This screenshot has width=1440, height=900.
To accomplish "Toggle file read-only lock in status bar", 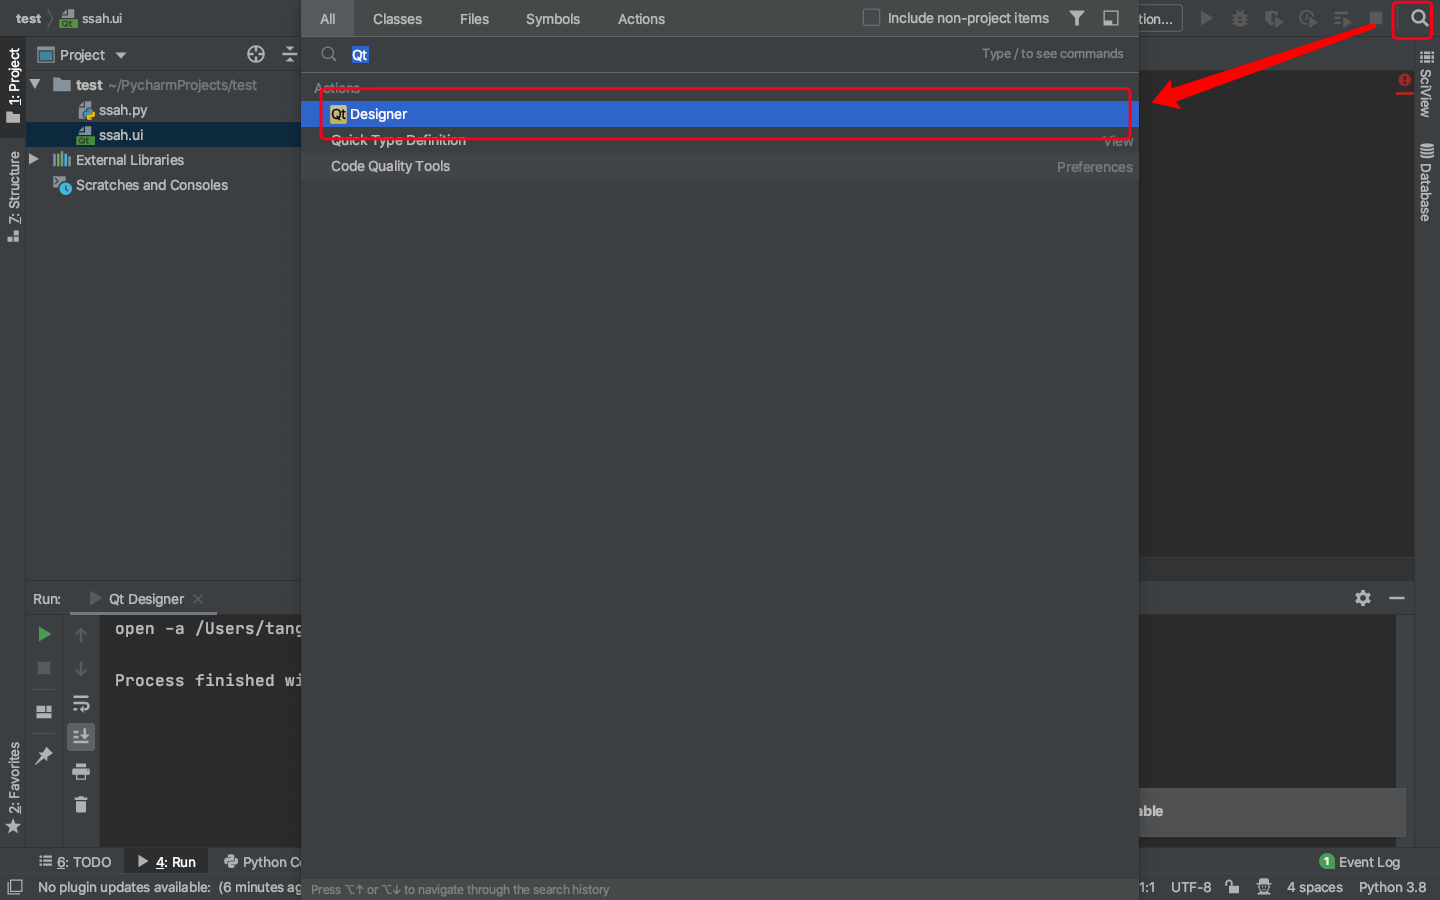I will point(1233,887).
